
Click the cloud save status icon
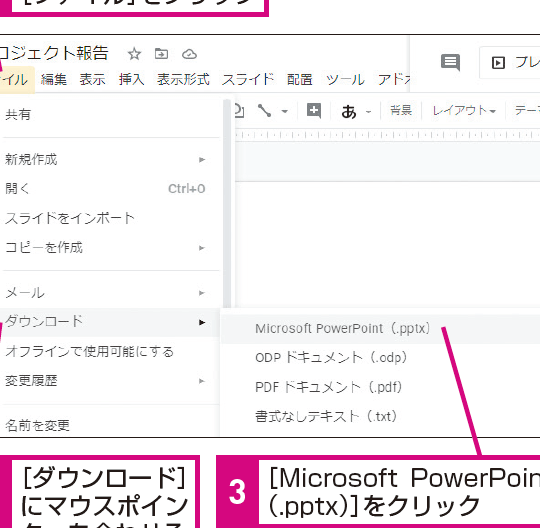pyautogui.click(x=189, y=54)
